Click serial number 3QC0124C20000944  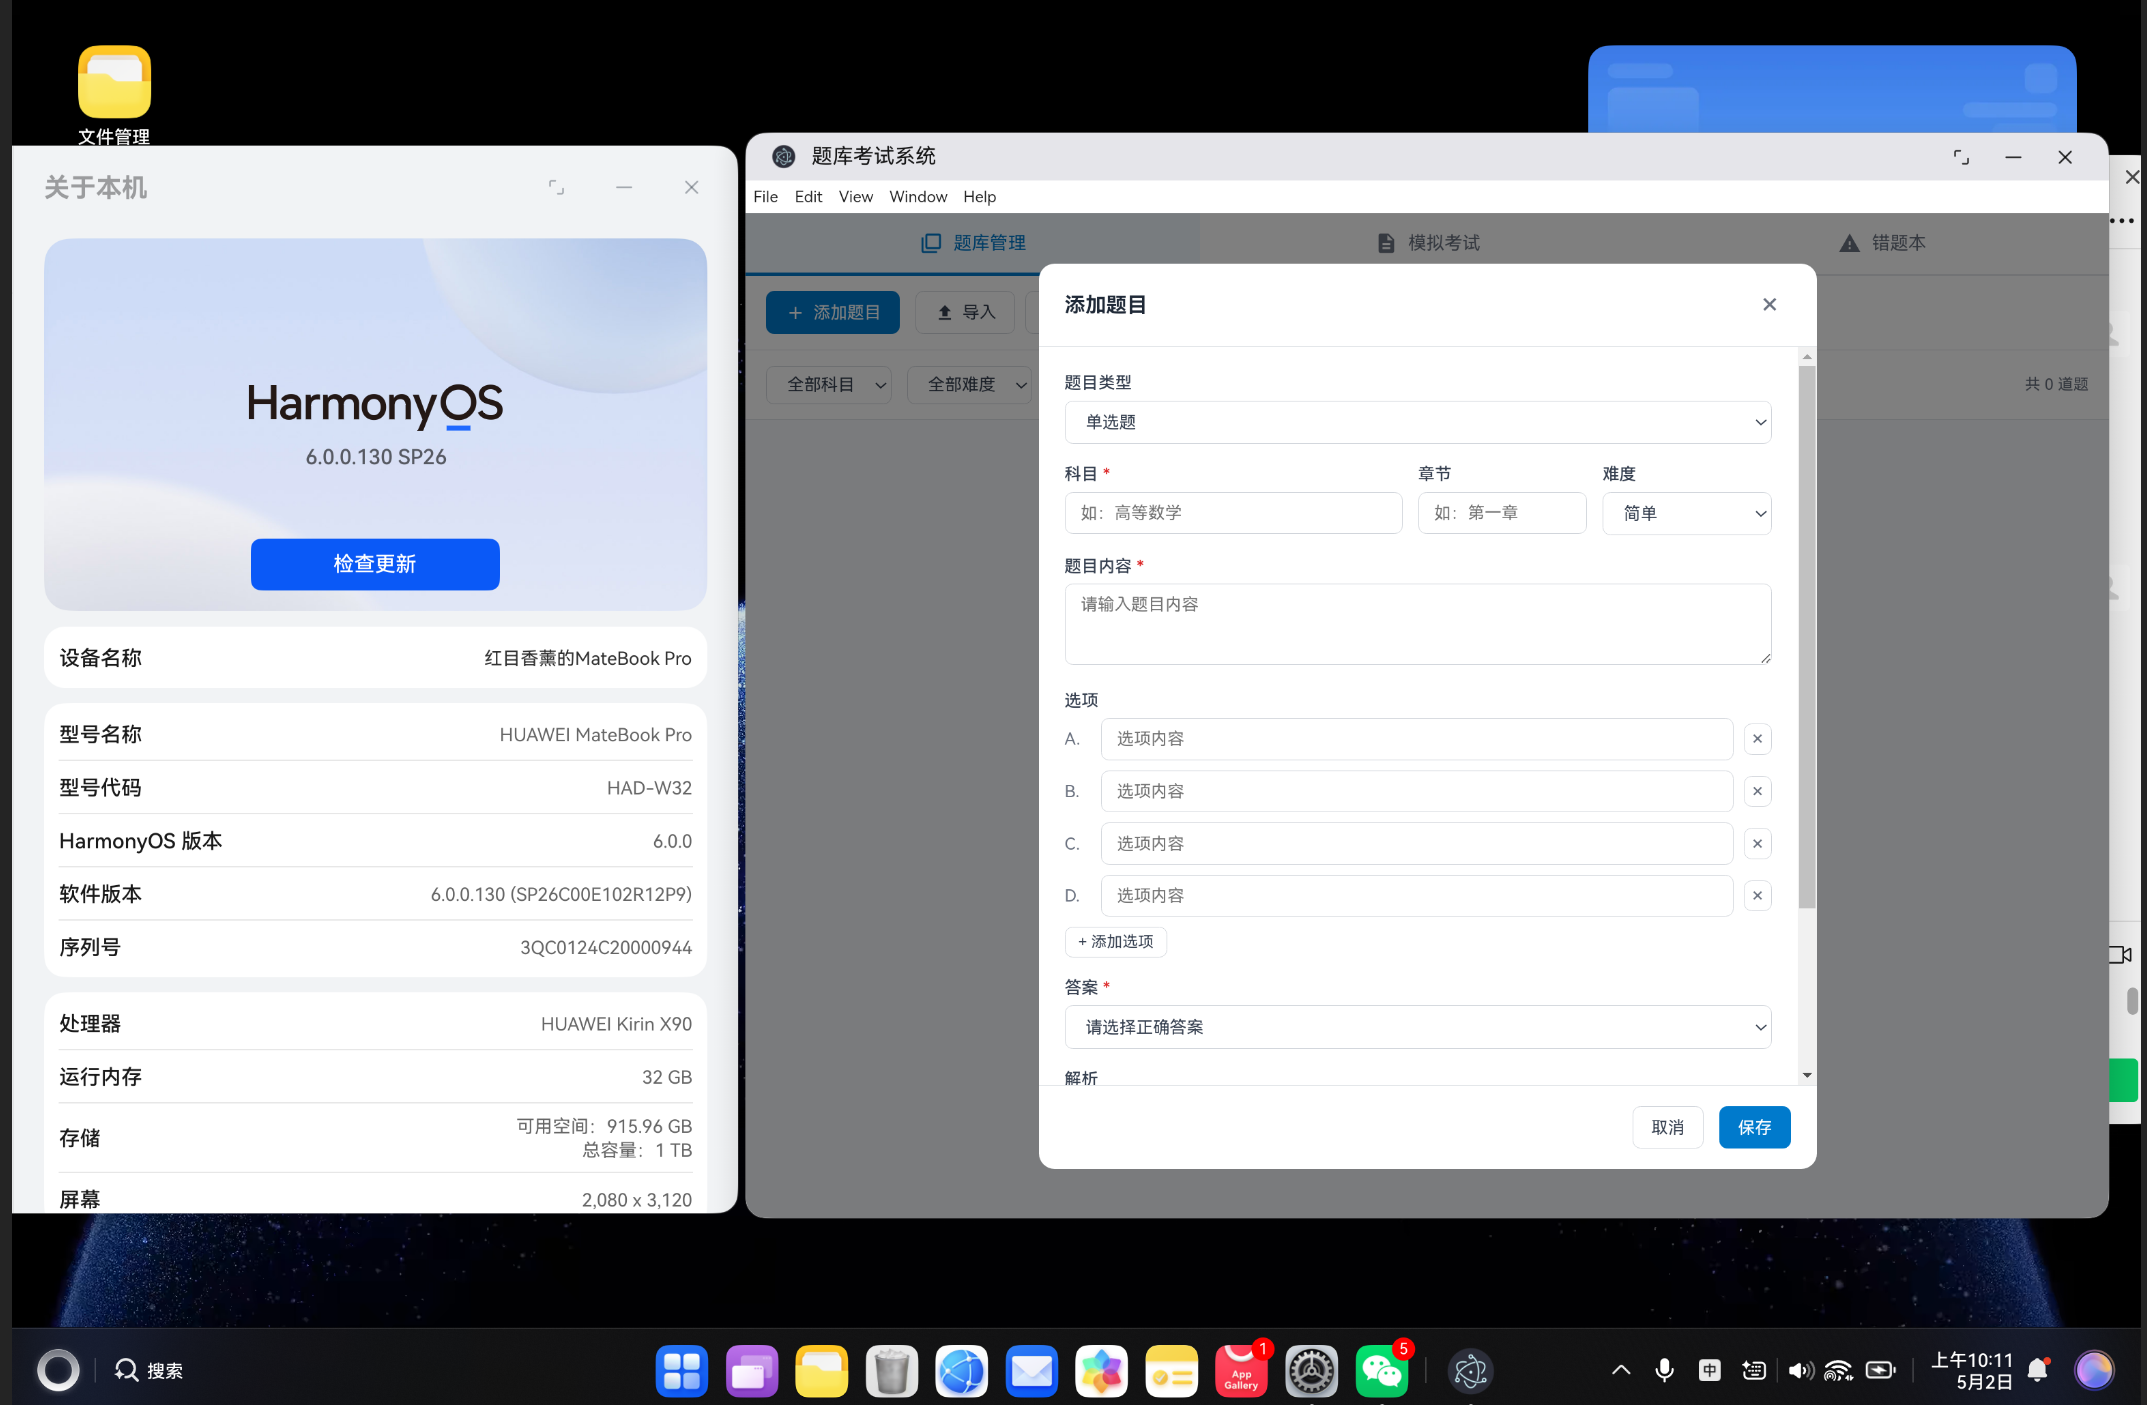tap(605, 947)
